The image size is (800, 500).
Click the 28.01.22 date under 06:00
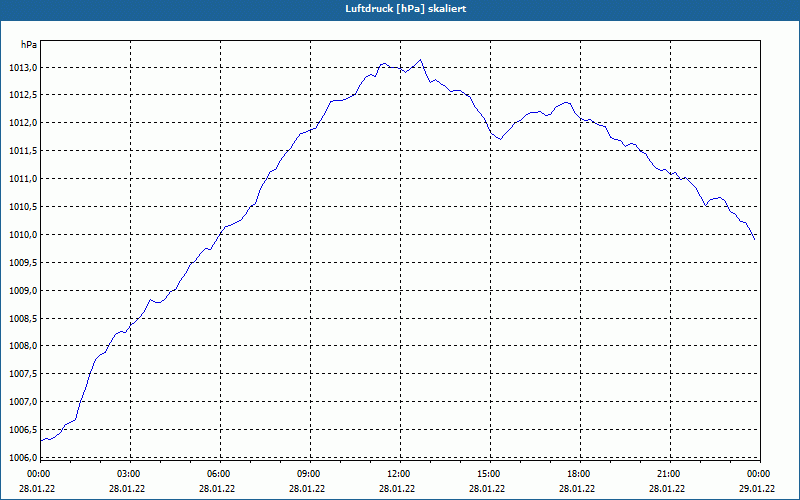(x=217, y=489)
